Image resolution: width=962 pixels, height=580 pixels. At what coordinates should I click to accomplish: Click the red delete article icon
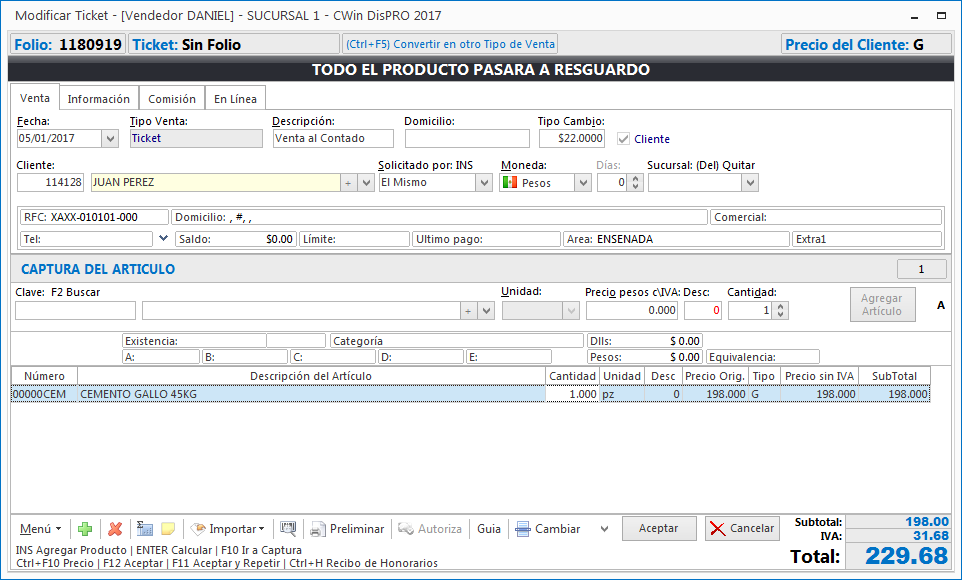click(x=114, y=529)
